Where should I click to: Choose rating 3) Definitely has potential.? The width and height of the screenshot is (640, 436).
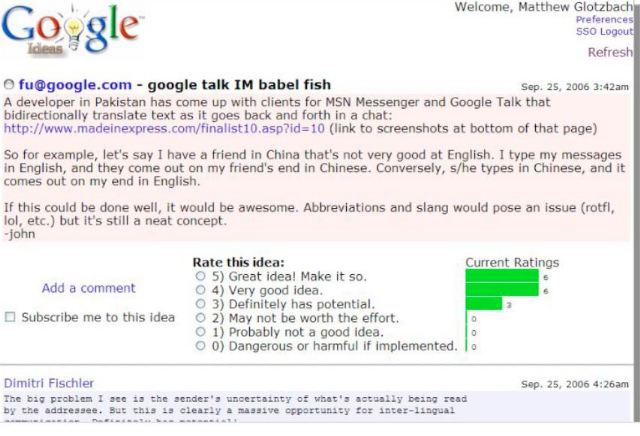pos(201,304)
